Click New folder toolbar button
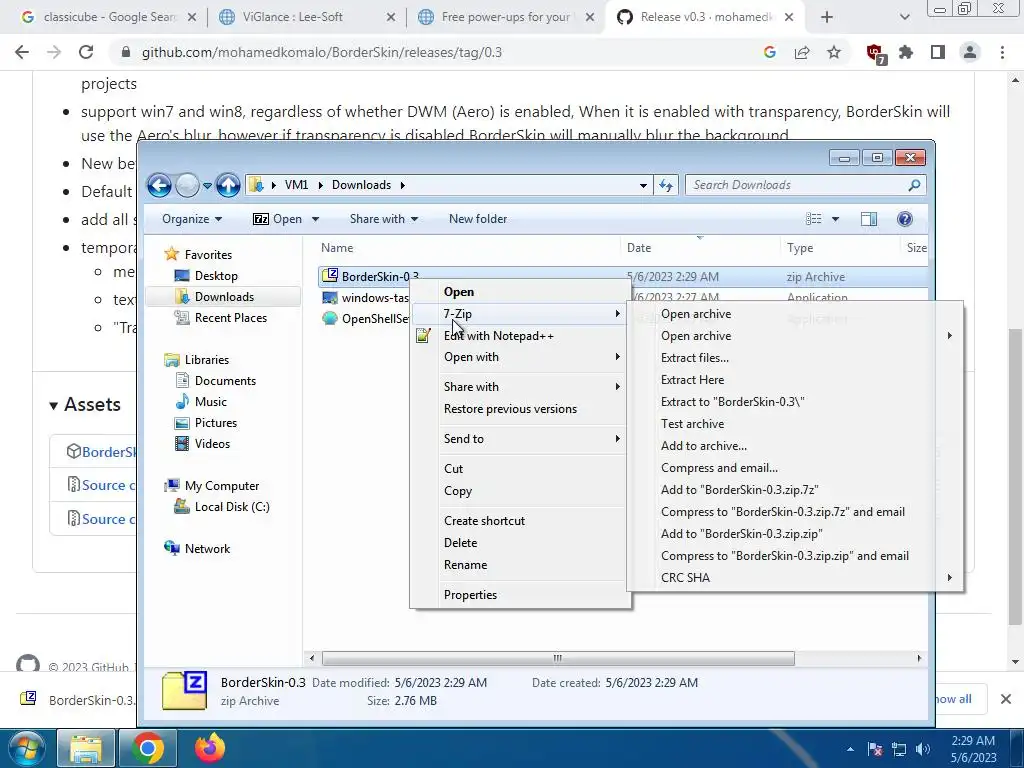Image resolution: width=1024 pixels, height=768 pixels. (478, 219)
